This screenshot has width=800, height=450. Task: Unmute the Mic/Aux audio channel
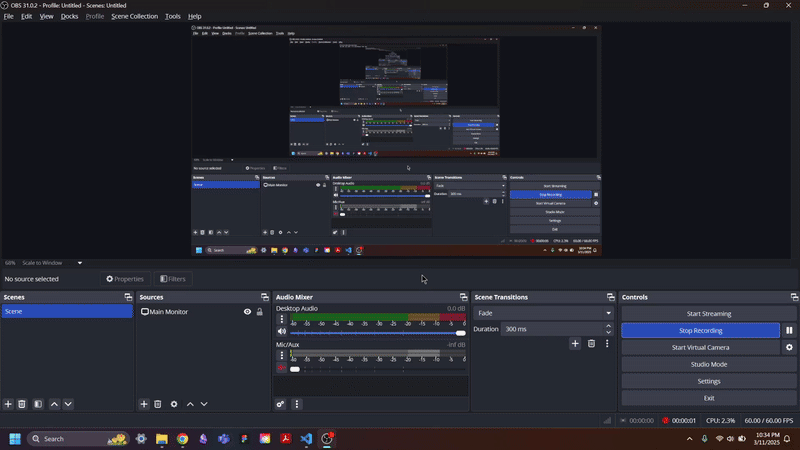pos(282,368)
